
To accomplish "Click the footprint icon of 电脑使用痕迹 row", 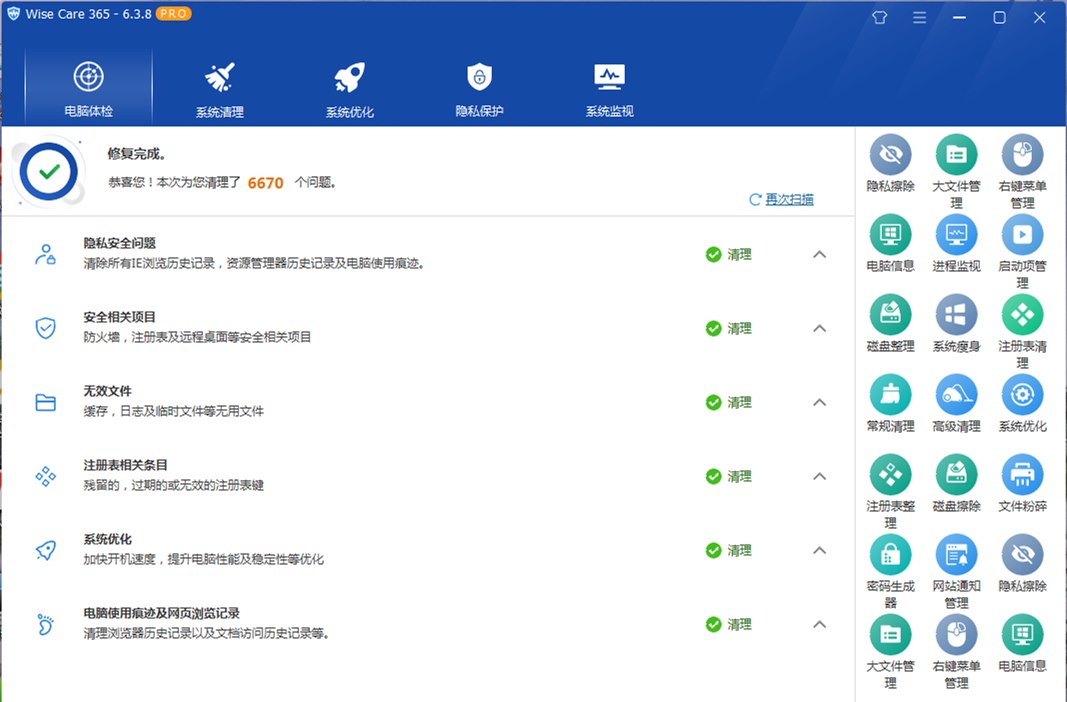I will pyautogui.click(x=46, y=624).
